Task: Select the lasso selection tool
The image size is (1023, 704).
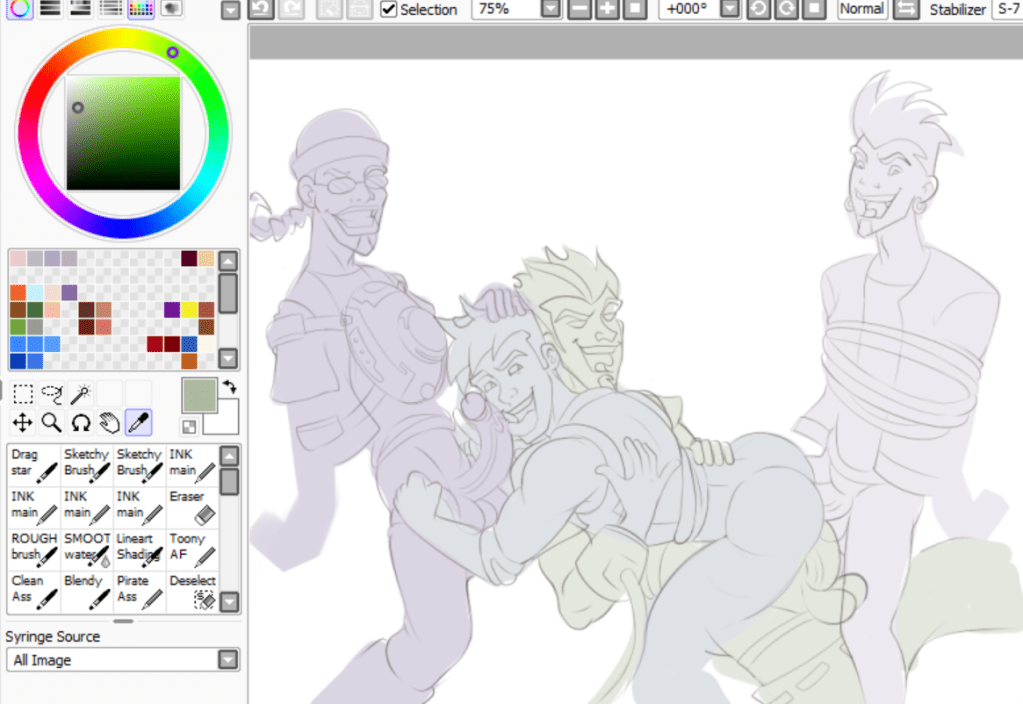Action: (51, 393)
